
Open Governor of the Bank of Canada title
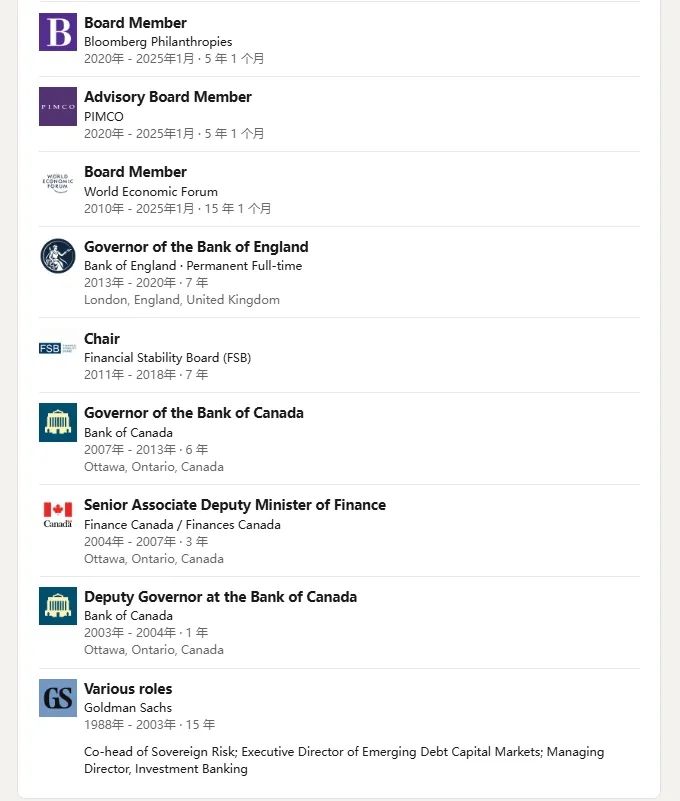(194, 413)
